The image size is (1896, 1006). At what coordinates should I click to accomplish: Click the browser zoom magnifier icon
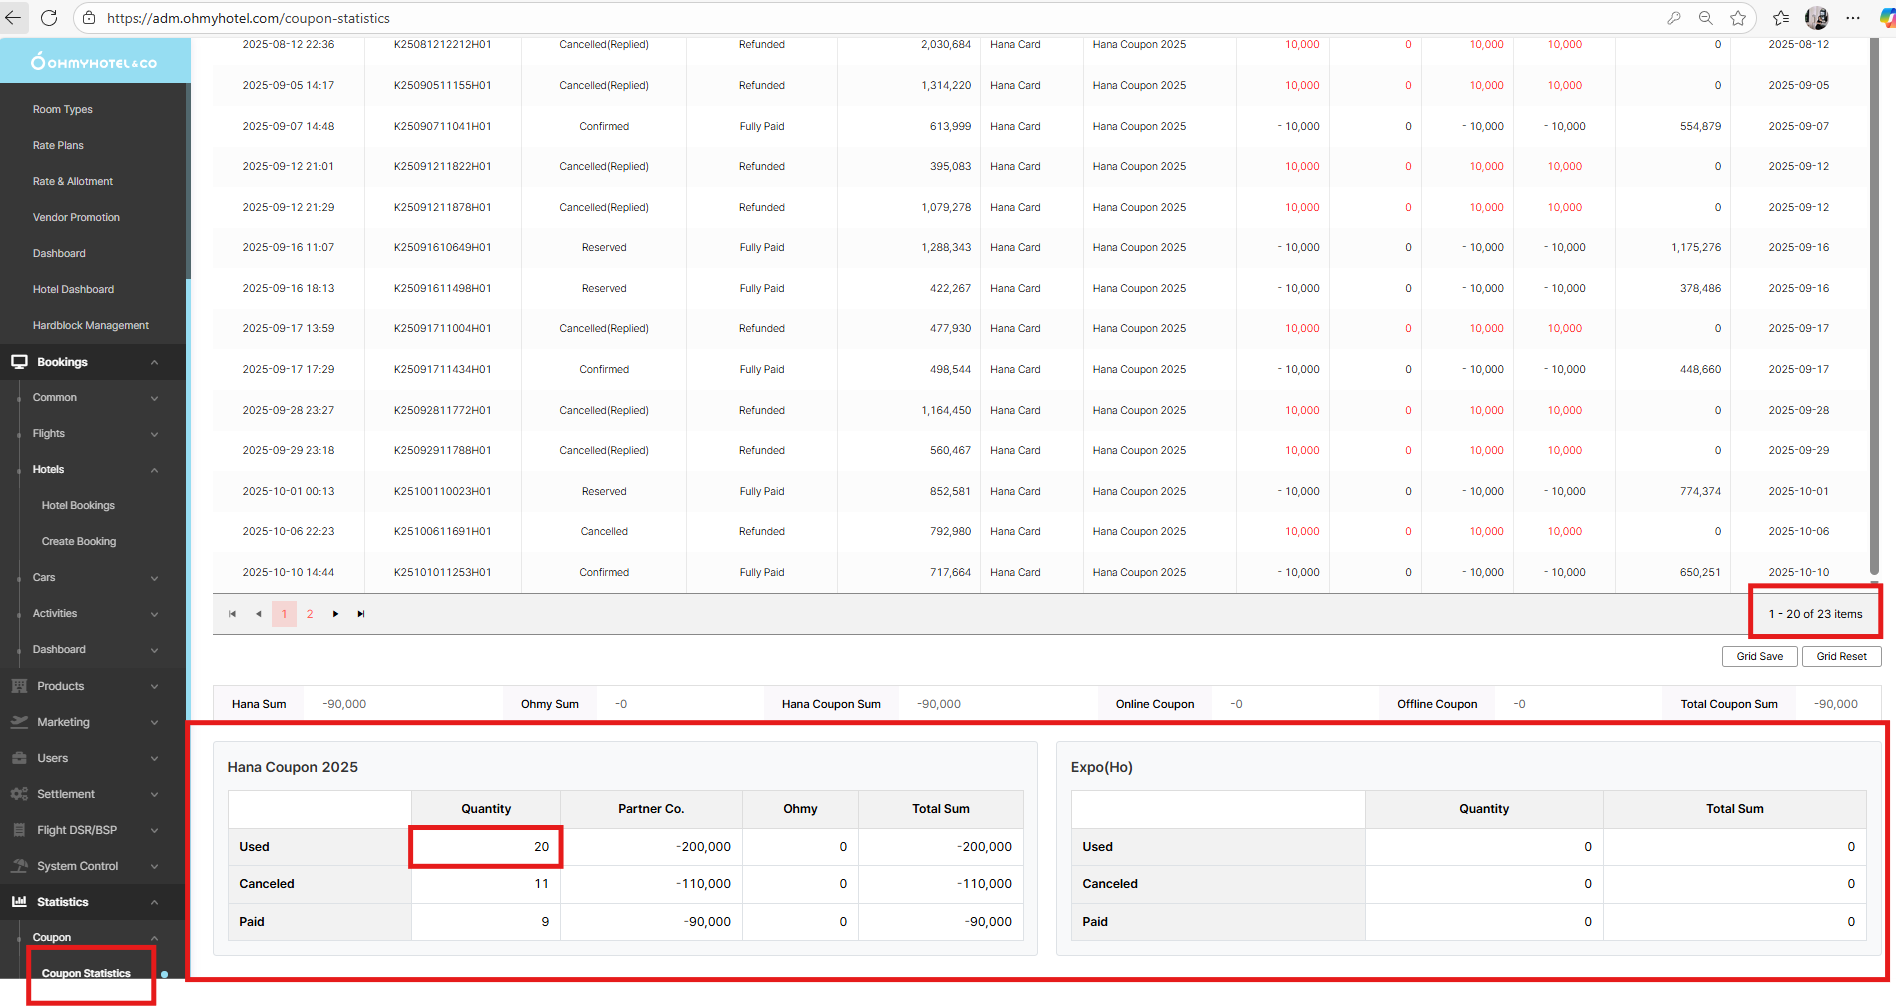pyautogui.click(x=1706, y=18)
